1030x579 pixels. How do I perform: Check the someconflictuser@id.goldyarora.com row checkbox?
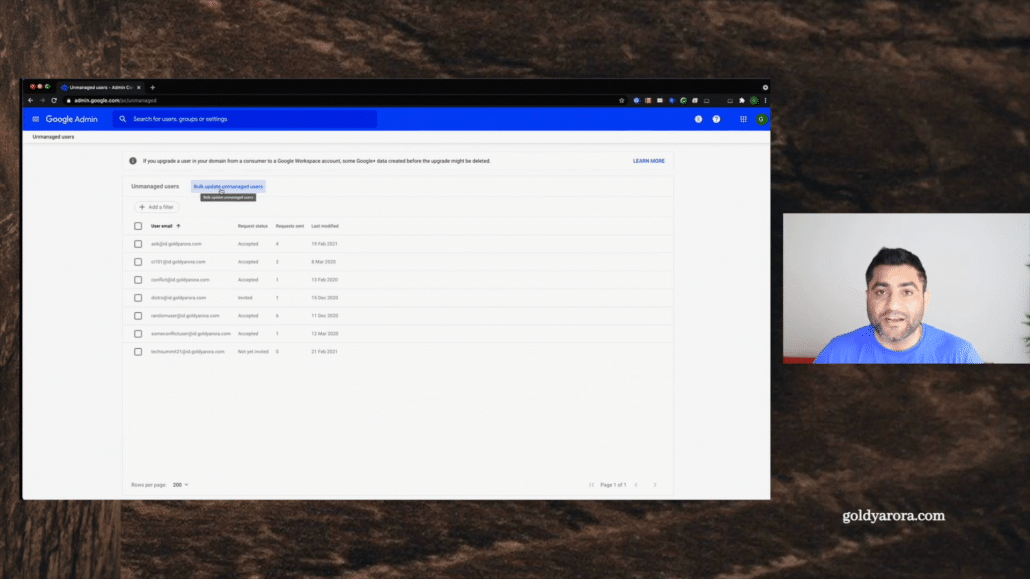138,334
